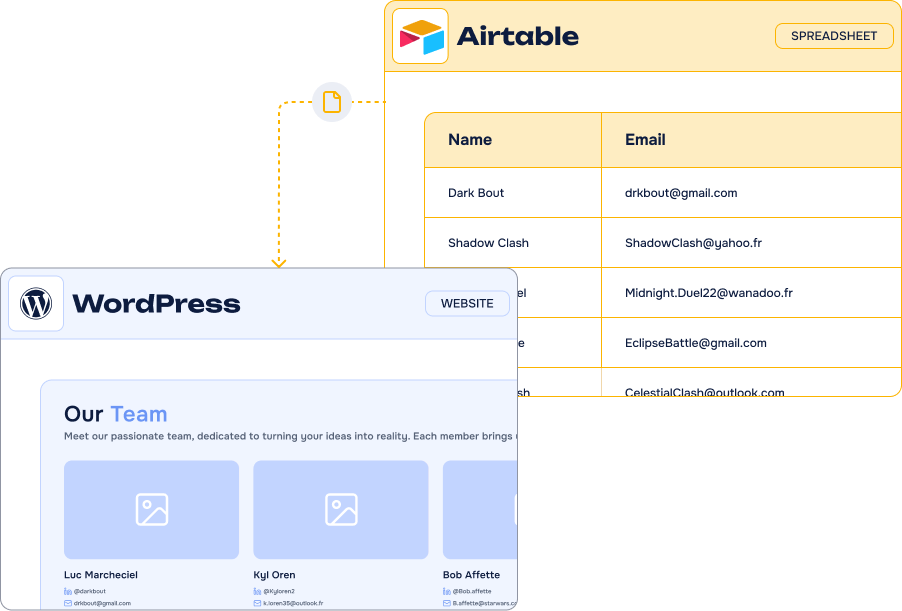Click the Our Team heading
Image resolution: width=902 pixels, height=611 pixels.
tap(116, 414)
